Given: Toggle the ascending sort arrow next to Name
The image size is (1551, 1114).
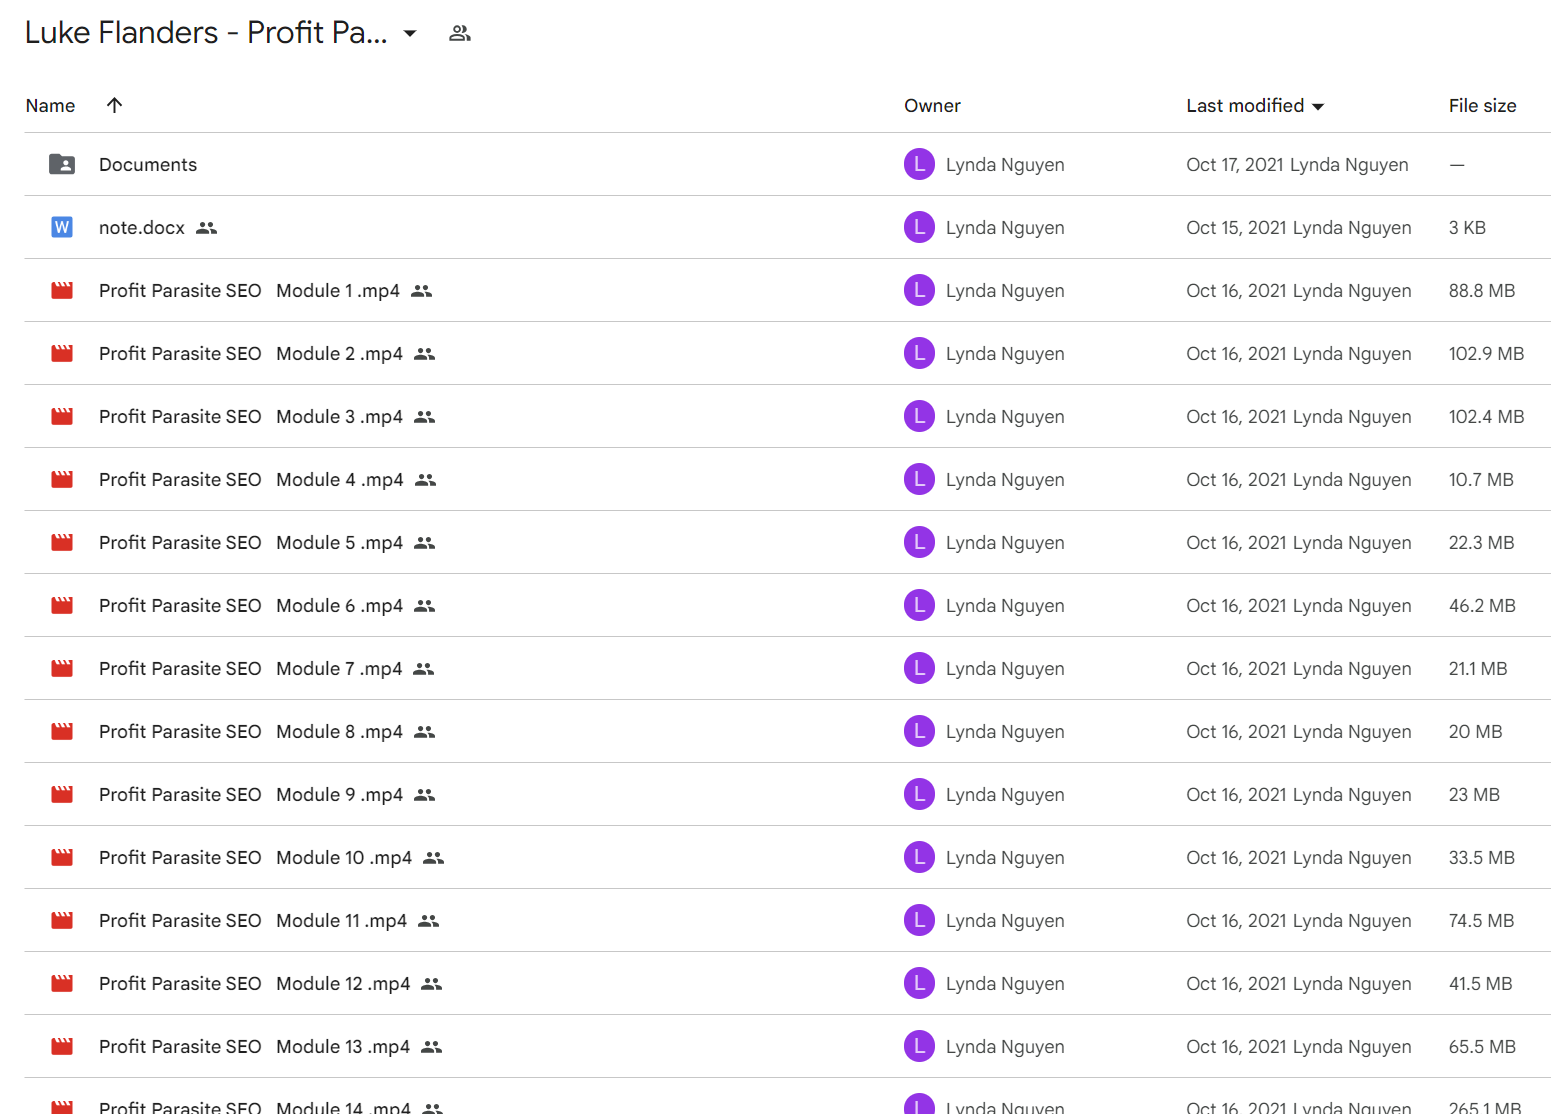Looking at the screenshot, I should pyautogui.click(x=115, y=105).
